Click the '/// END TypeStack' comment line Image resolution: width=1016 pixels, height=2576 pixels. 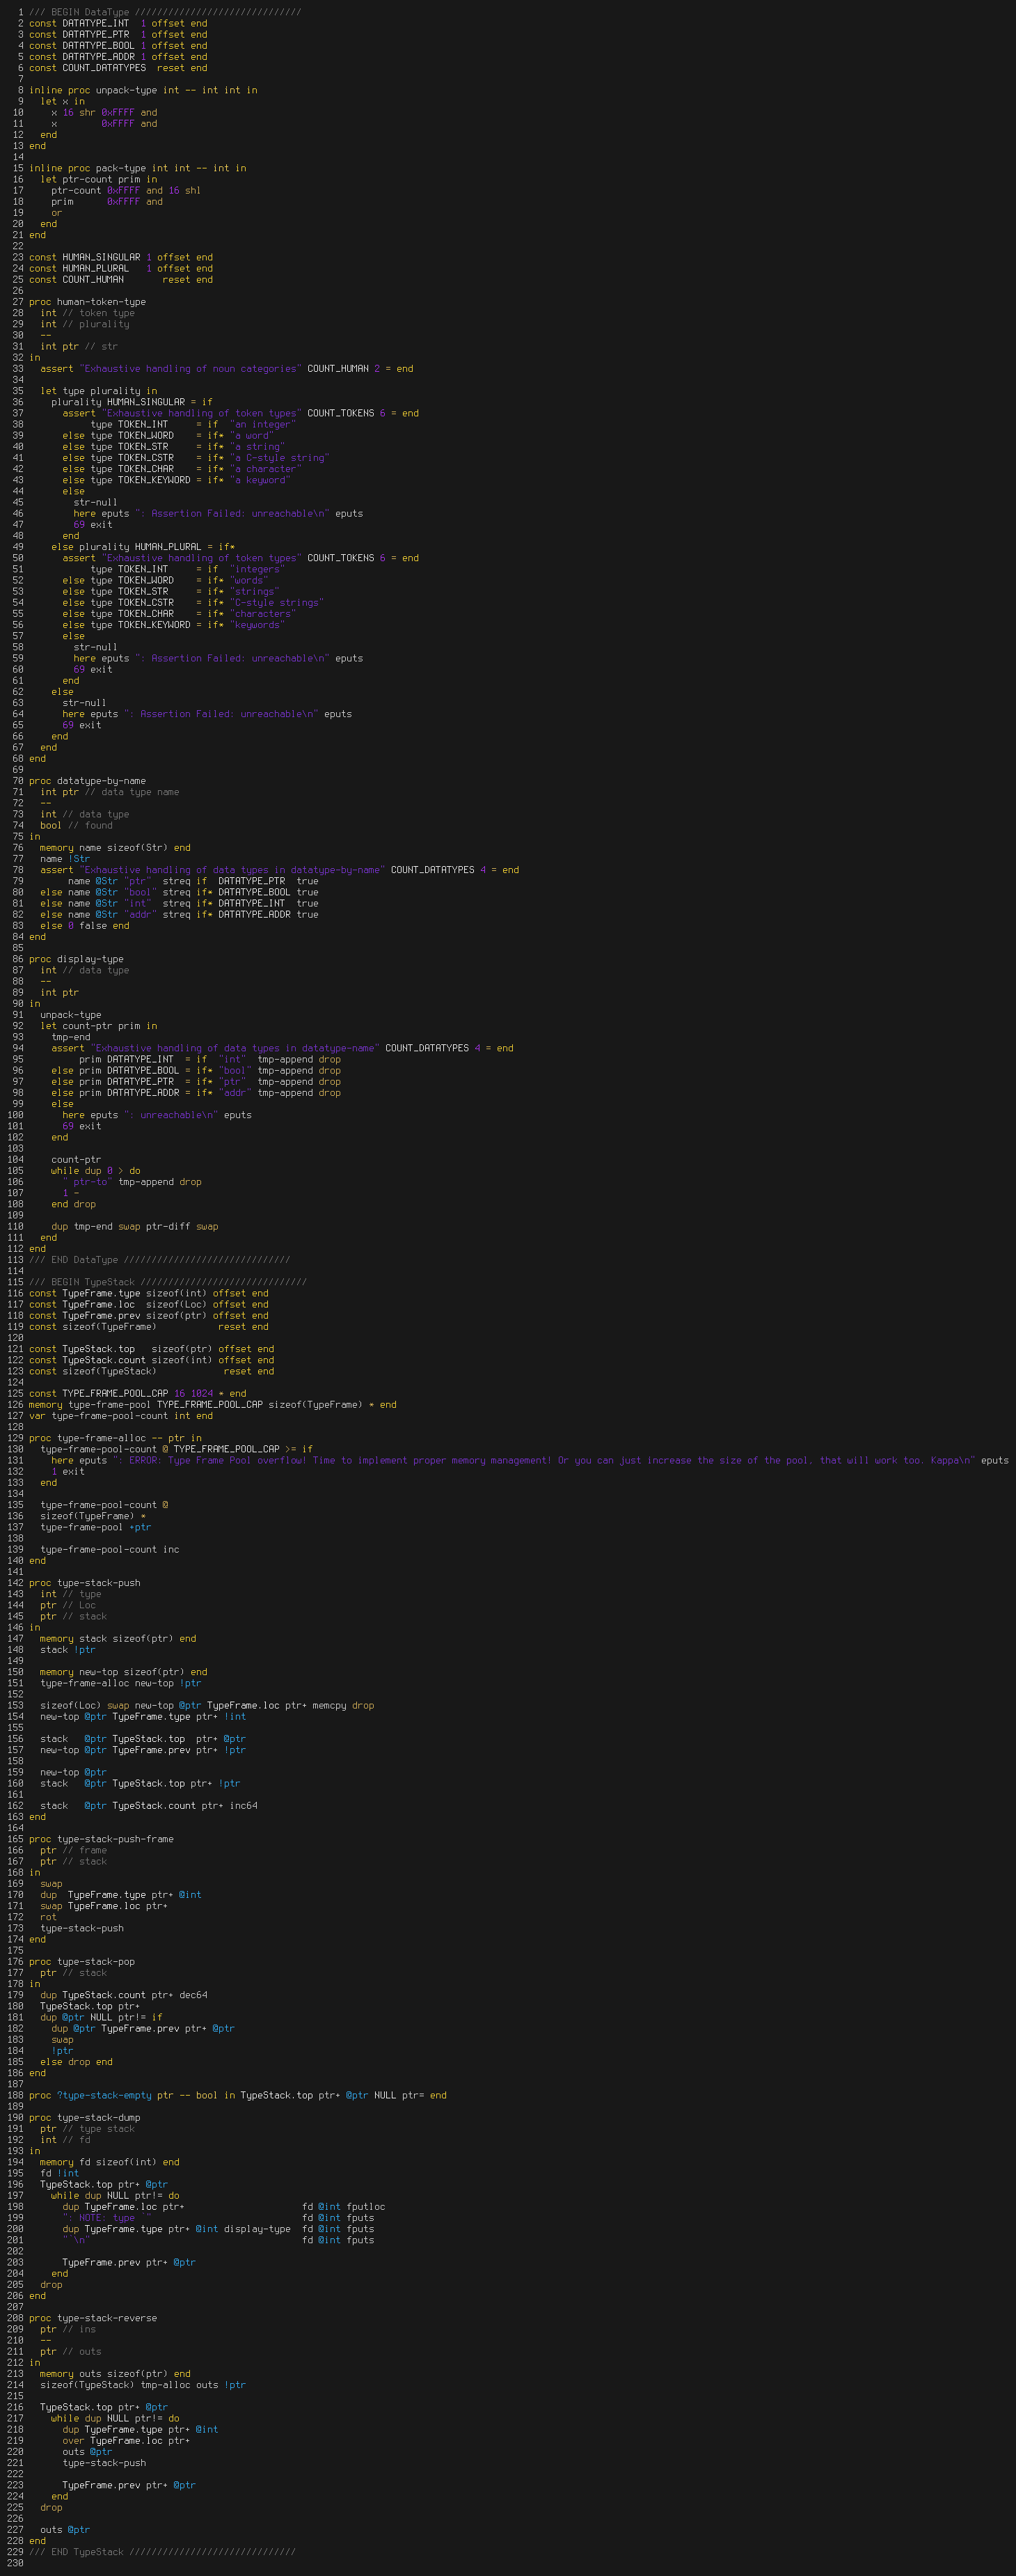tap(163, 2552)
